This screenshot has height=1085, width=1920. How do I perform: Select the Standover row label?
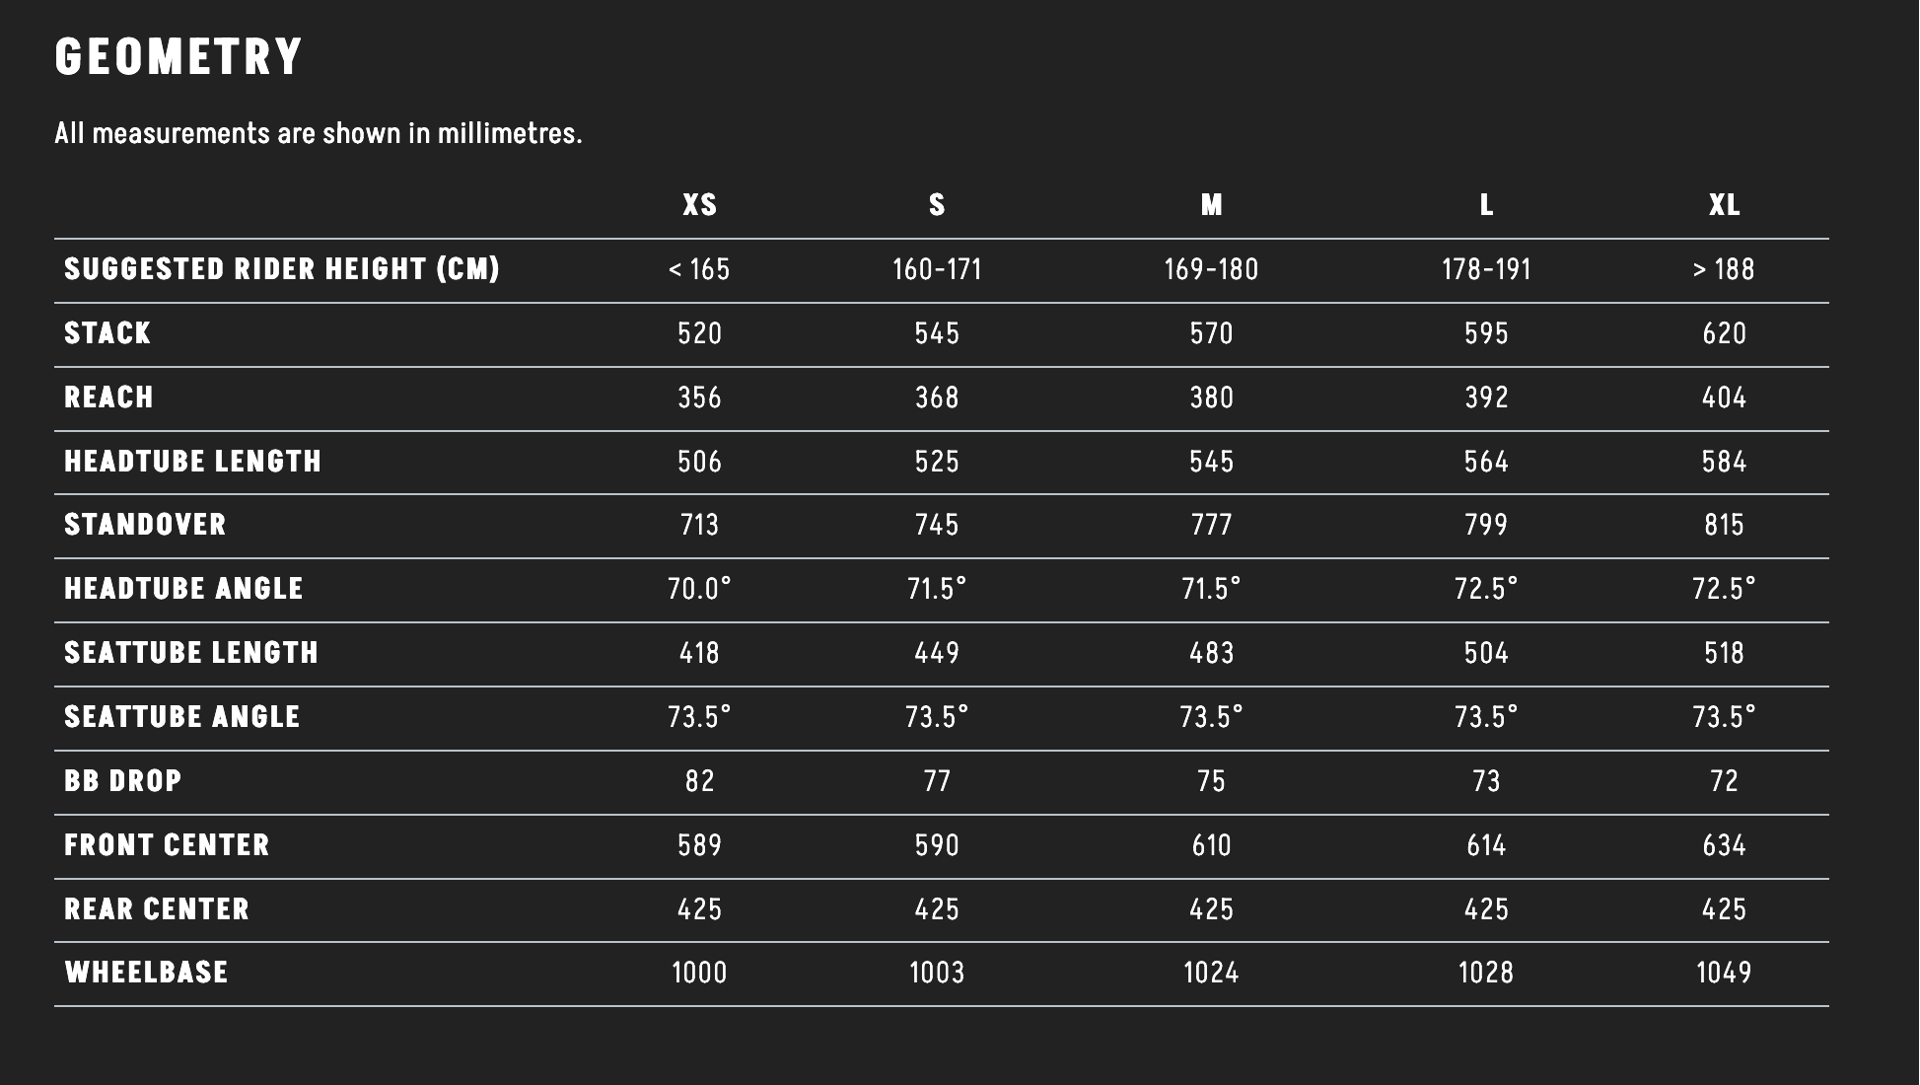(x=146, y=524)
